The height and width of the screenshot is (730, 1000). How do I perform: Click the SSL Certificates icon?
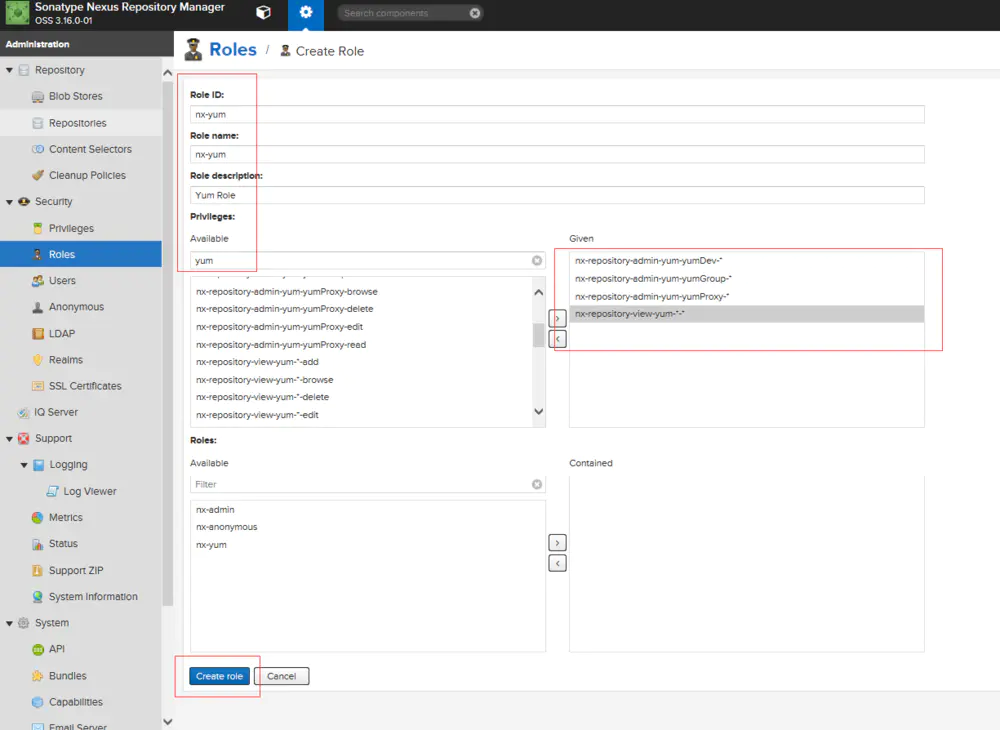click(38, 386)
